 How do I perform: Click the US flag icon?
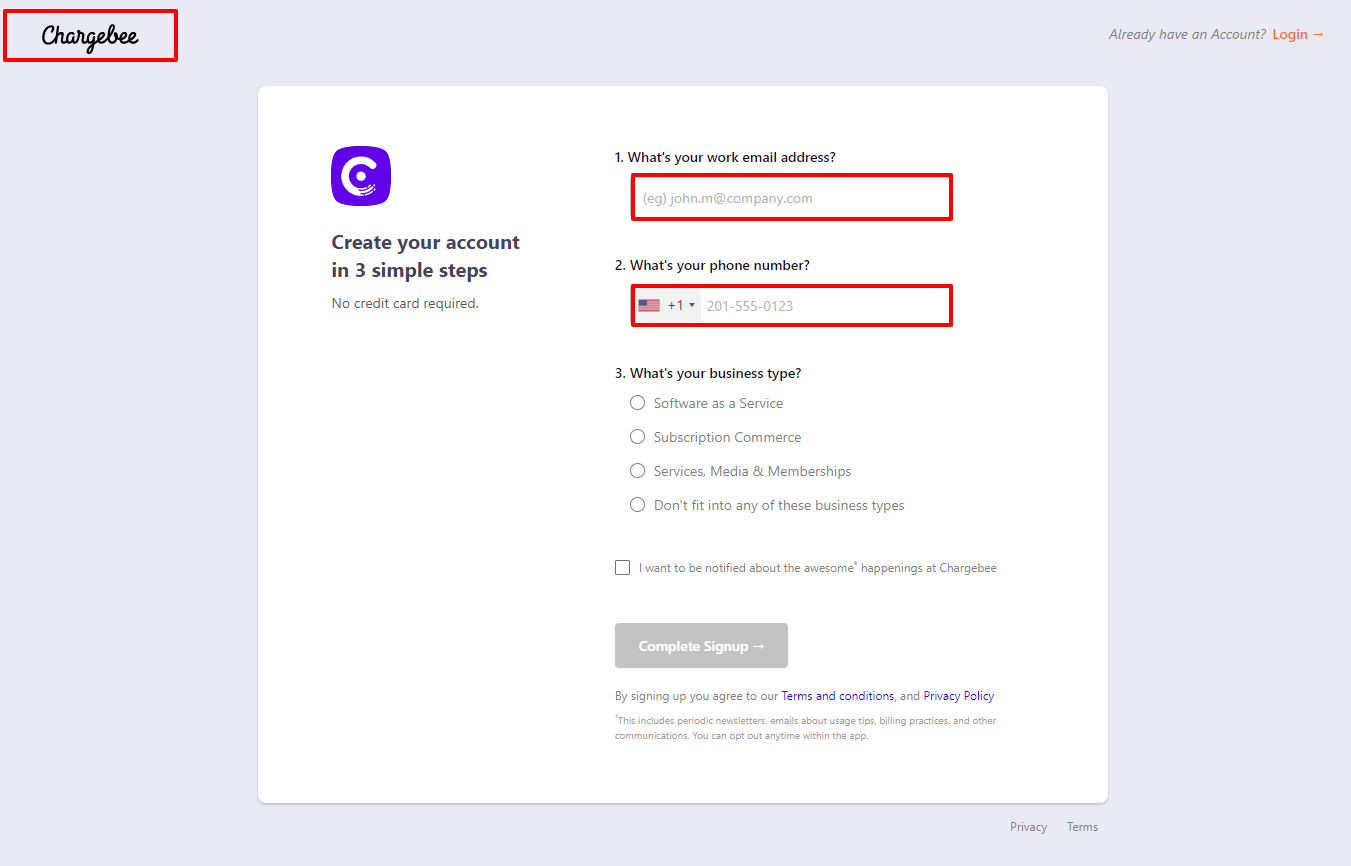point(649,305)
